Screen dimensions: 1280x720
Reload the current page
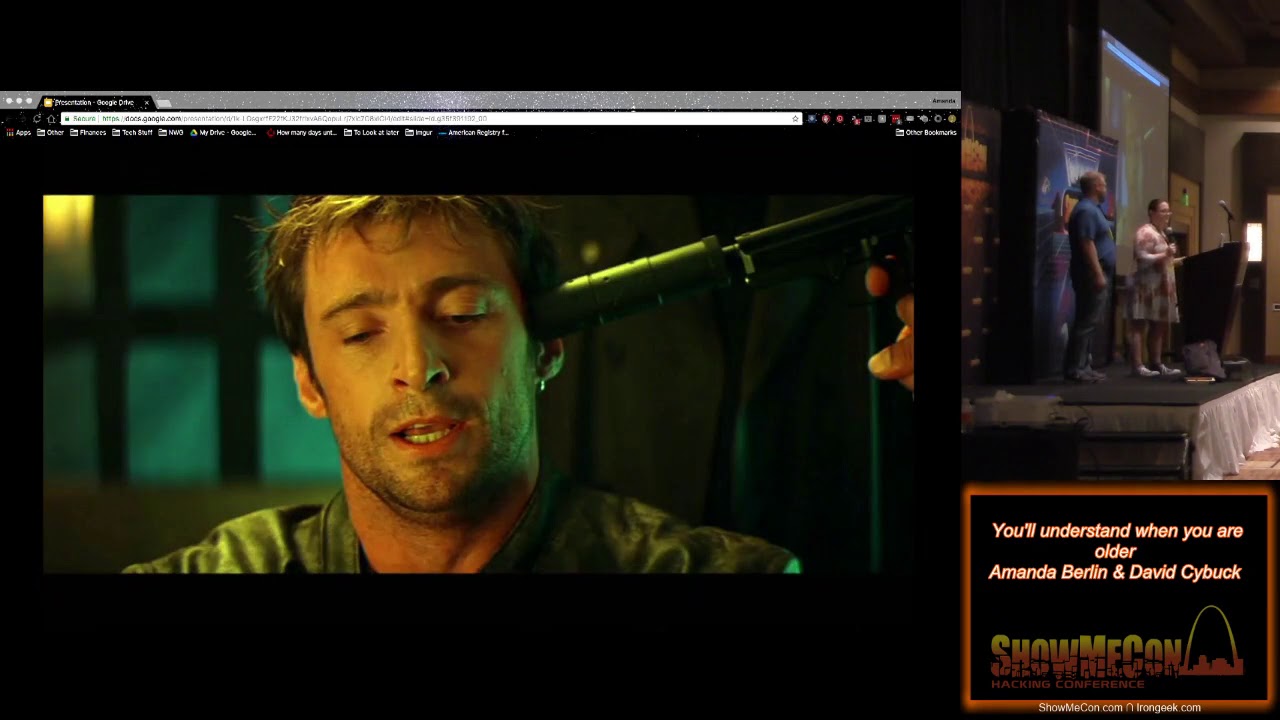pyautogui.click(x=37, y=118)
